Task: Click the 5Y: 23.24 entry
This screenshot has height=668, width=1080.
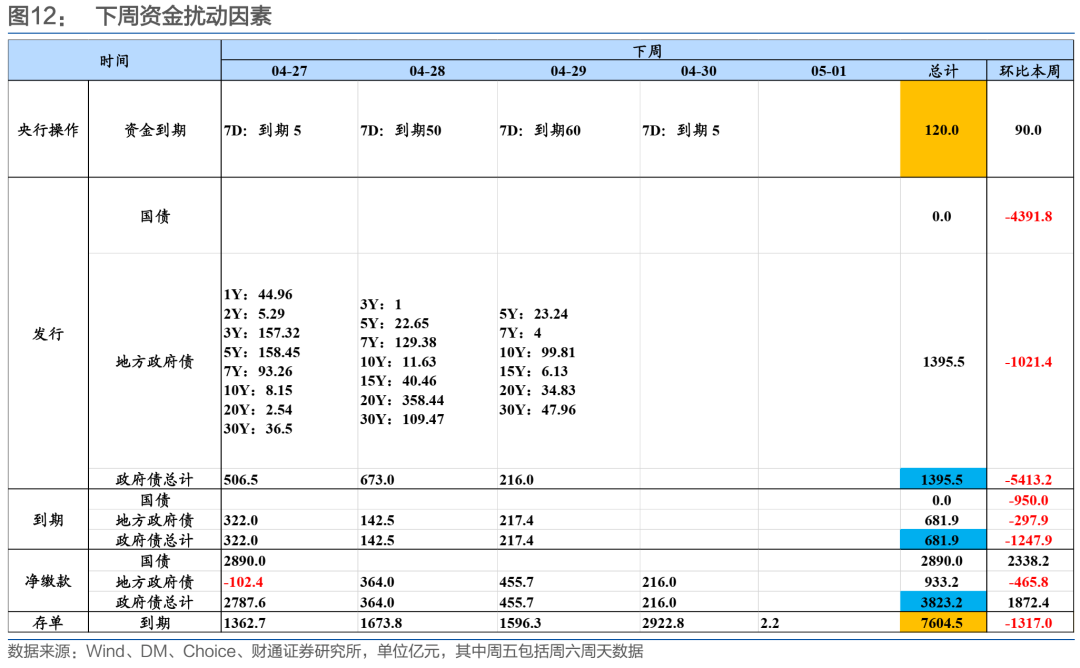Action: coord(534,313)
